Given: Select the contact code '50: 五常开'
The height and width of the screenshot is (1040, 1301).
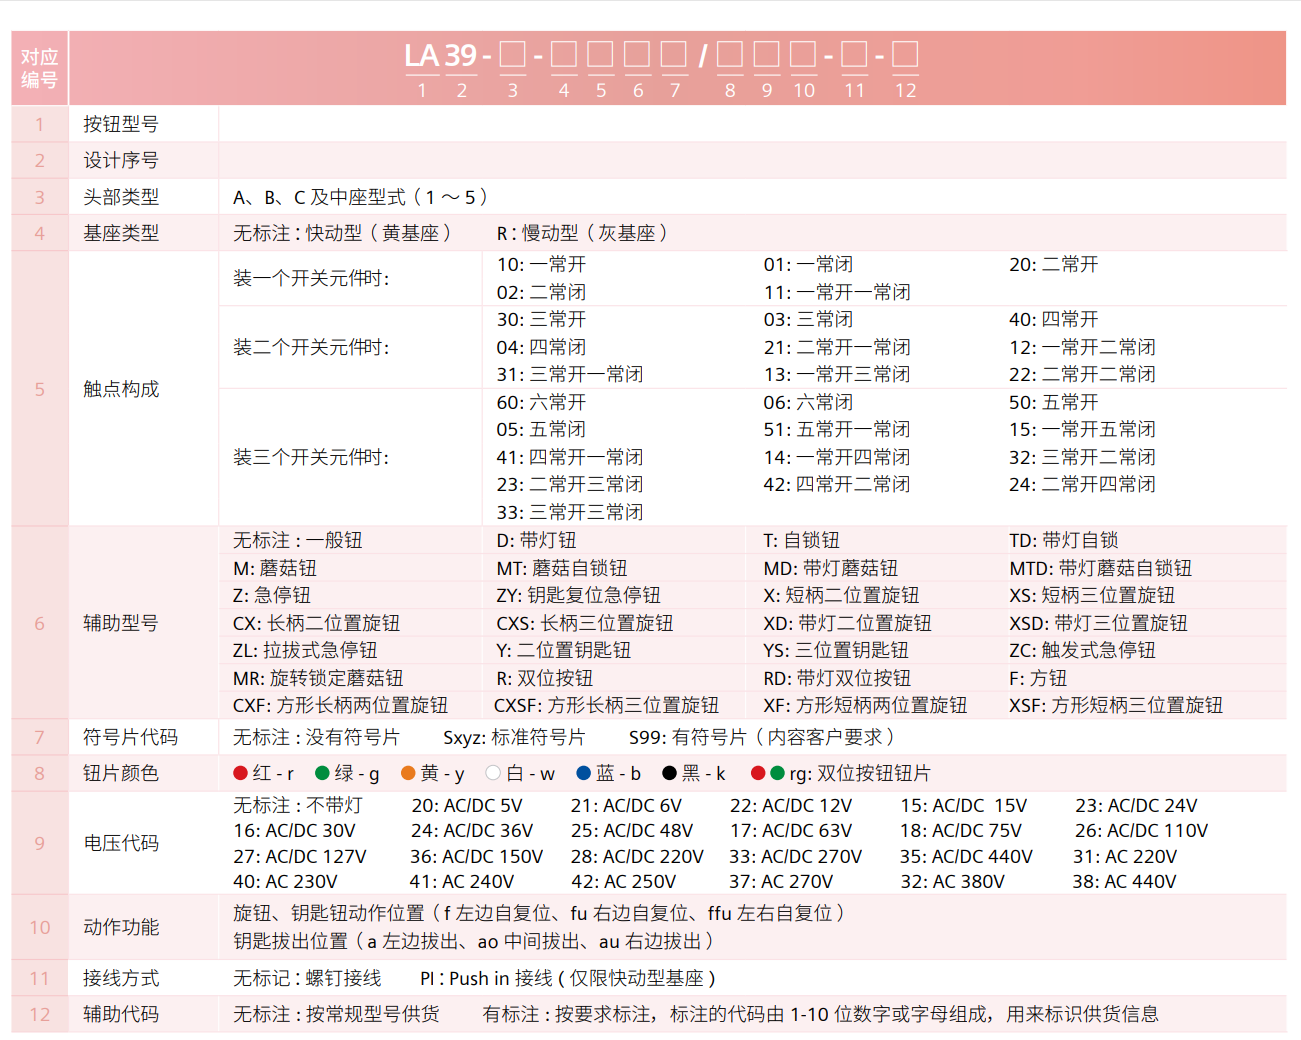Looking at the screenshot, I should pyautogui.click(x=1053, y=402).
